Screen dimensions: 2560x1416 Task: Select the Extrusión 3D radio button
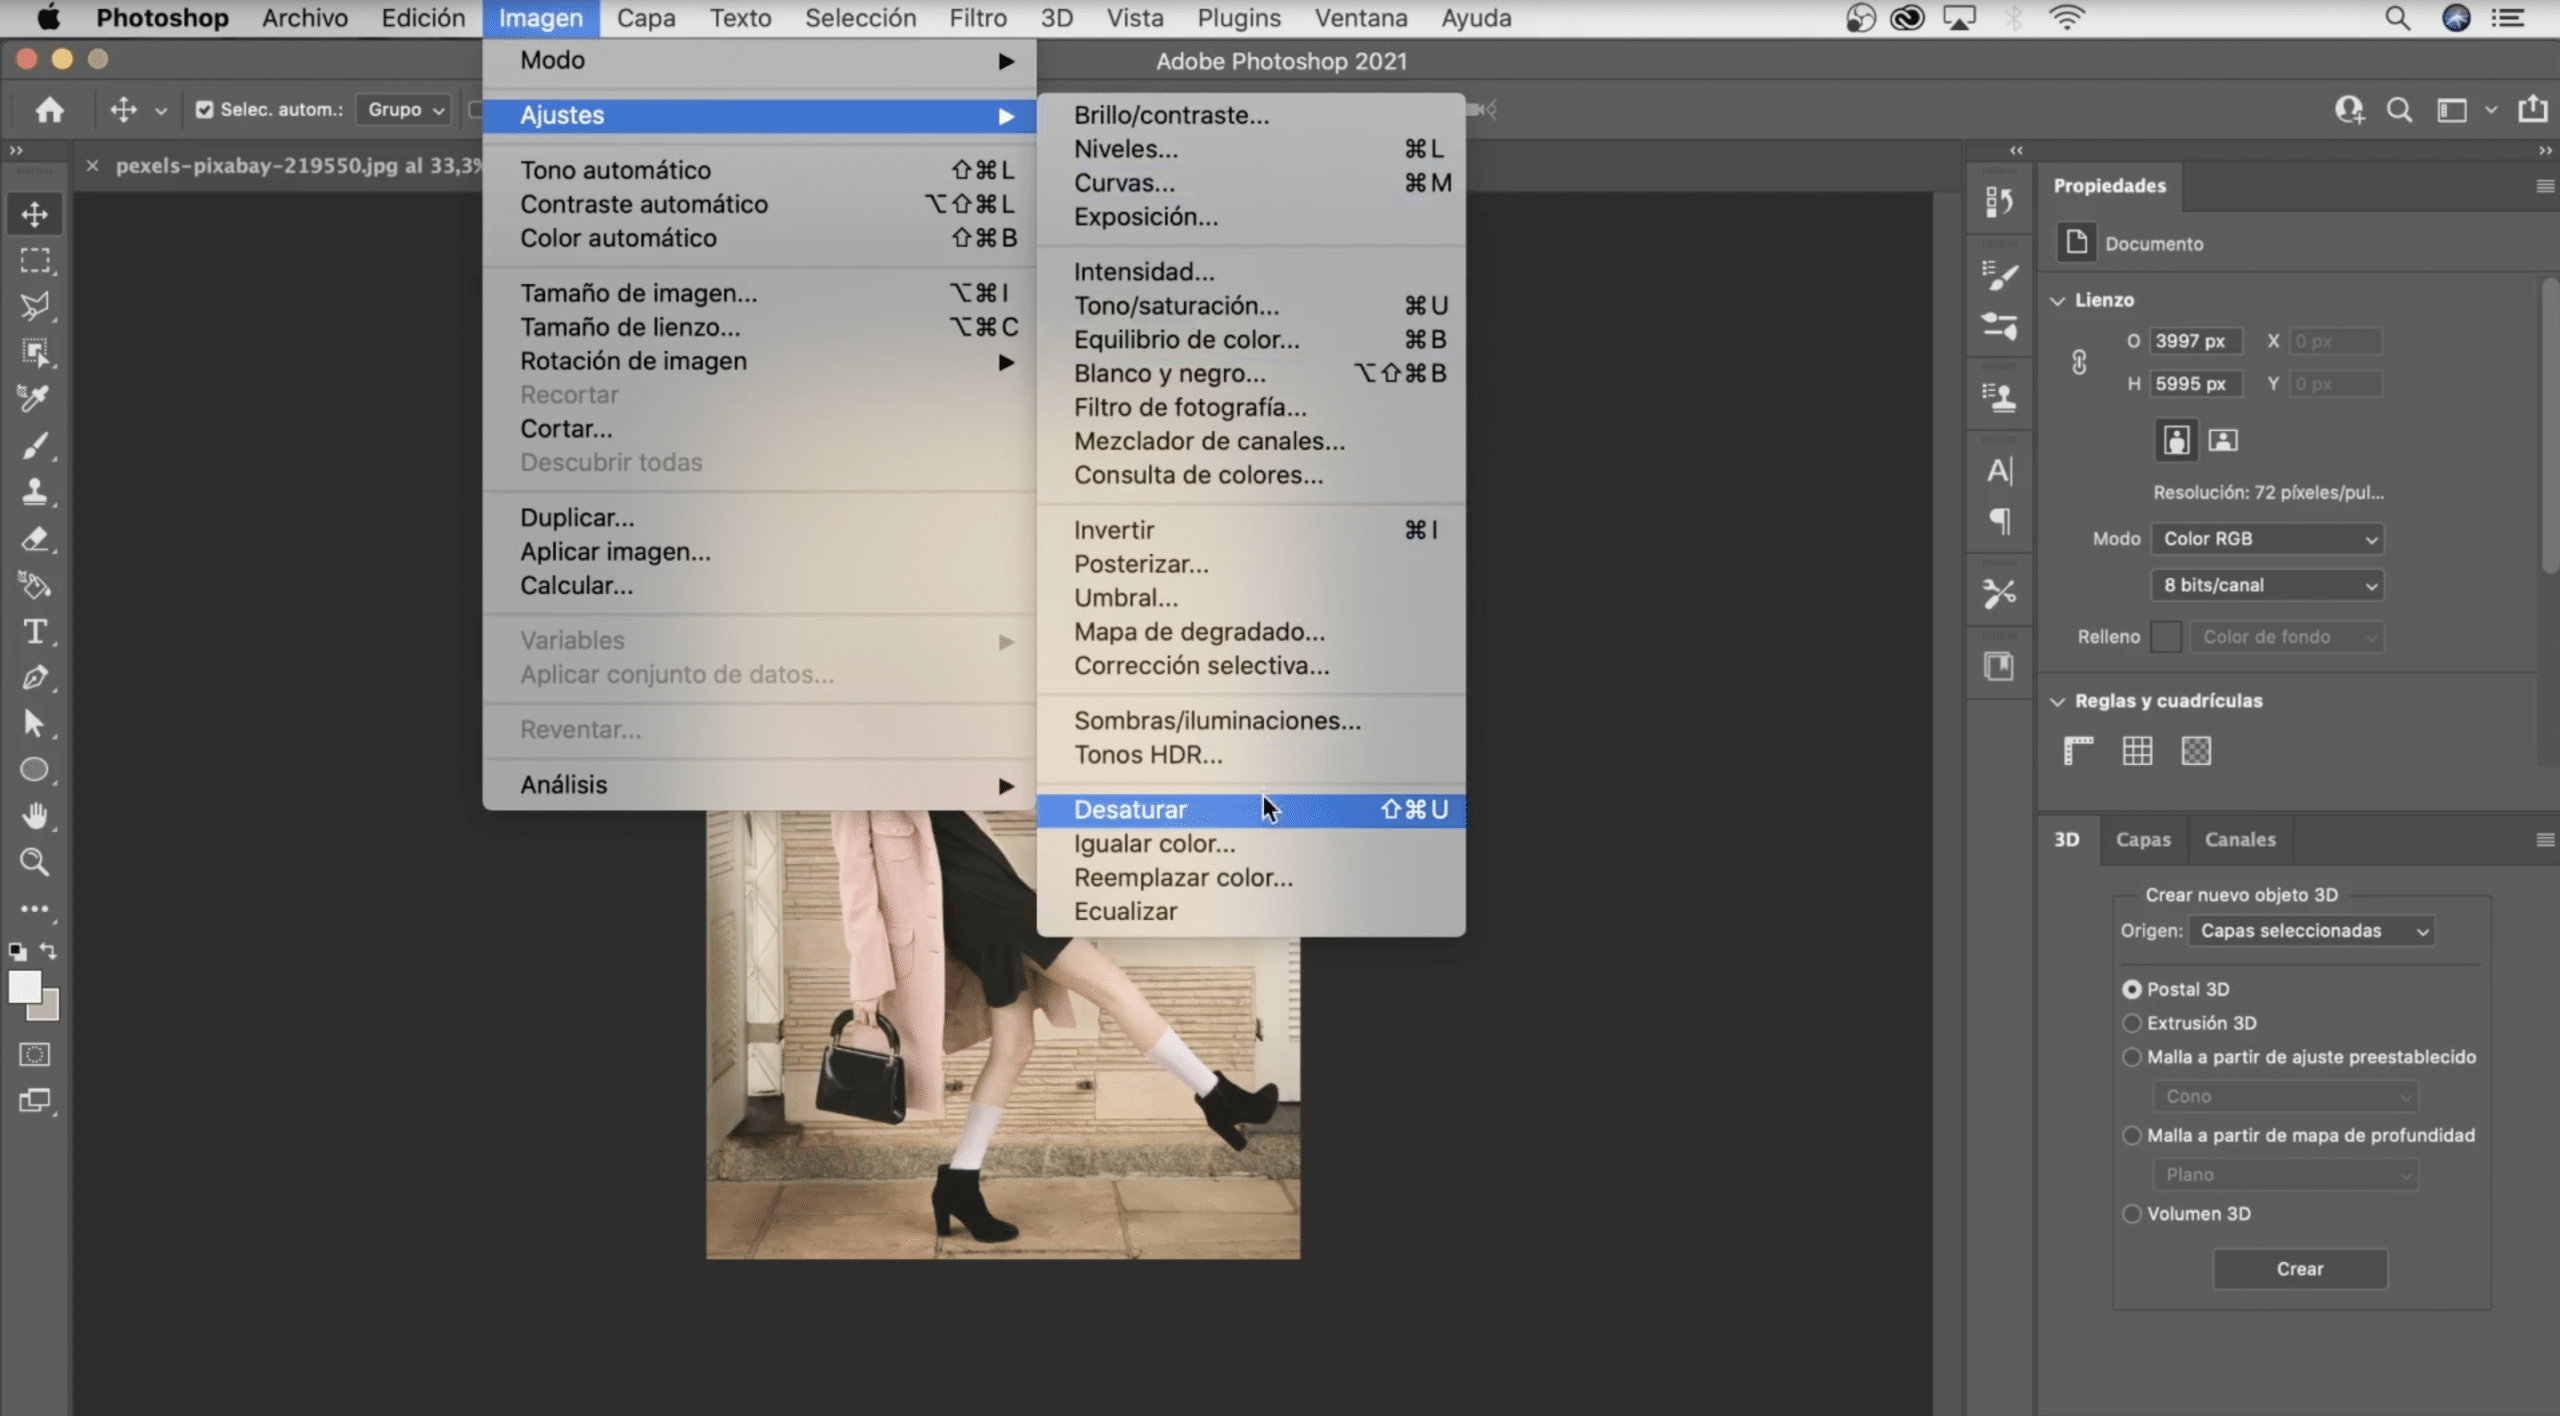click(2135, 1023)
